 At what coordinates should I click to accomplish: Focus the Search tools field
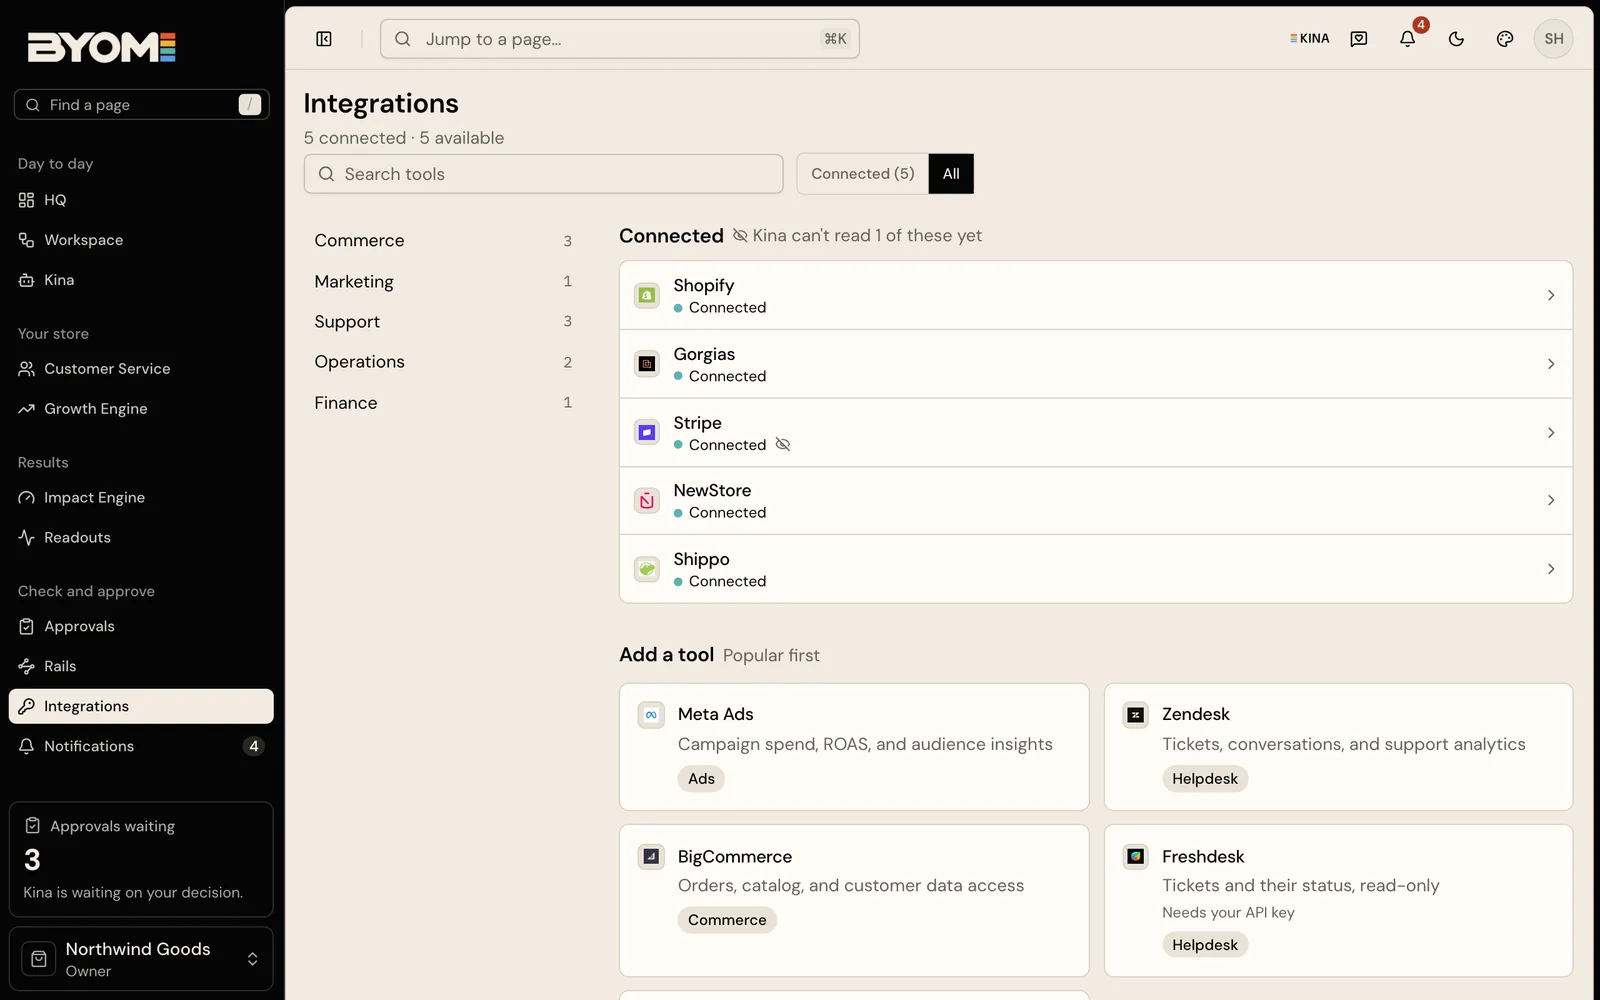click(543, 174)
